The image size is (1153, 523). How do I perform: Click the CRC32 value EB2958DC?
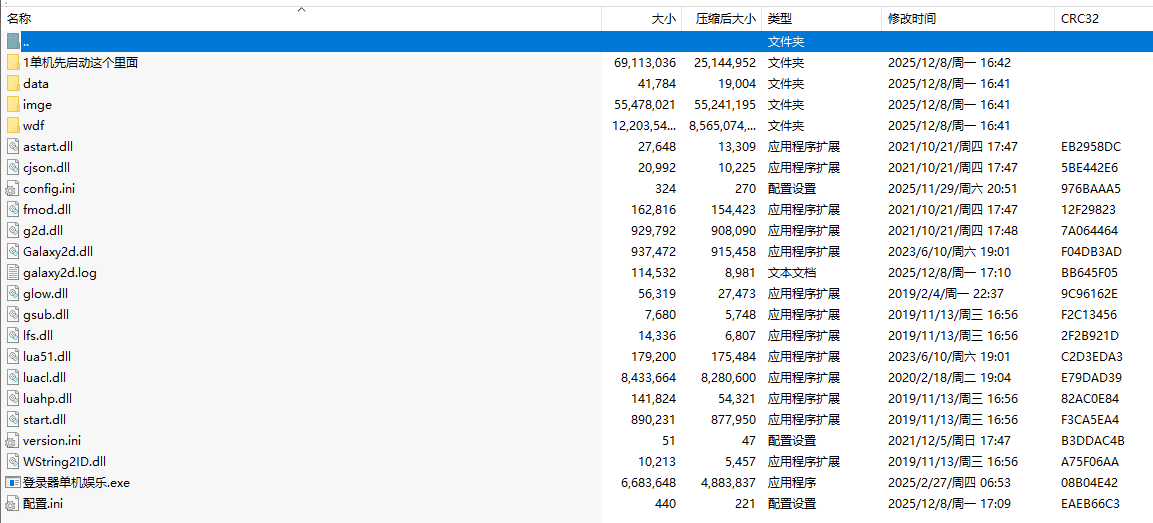click(x=1090, y=146)
